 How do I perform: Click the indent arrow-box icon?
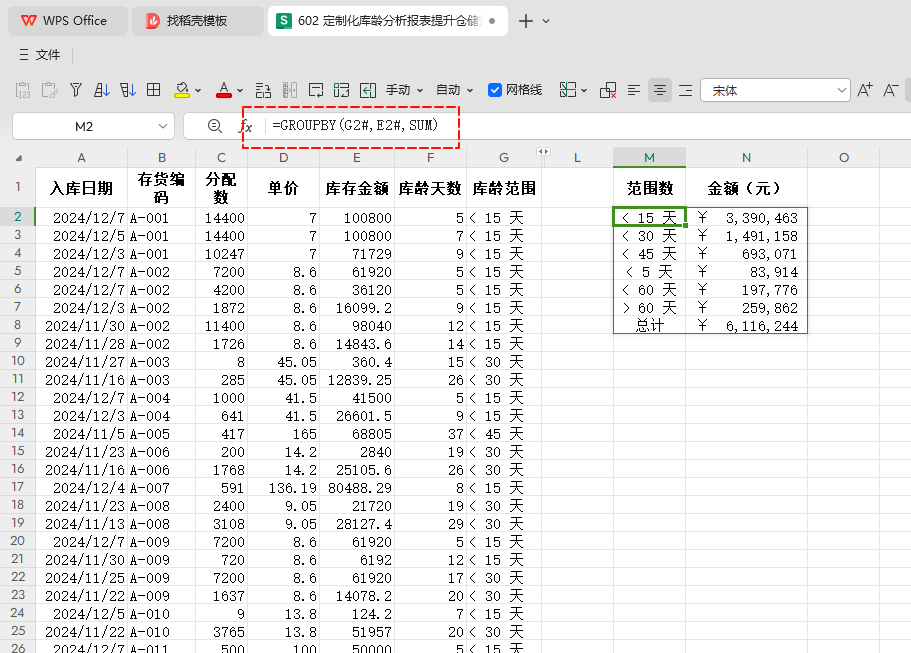point(368,90)
